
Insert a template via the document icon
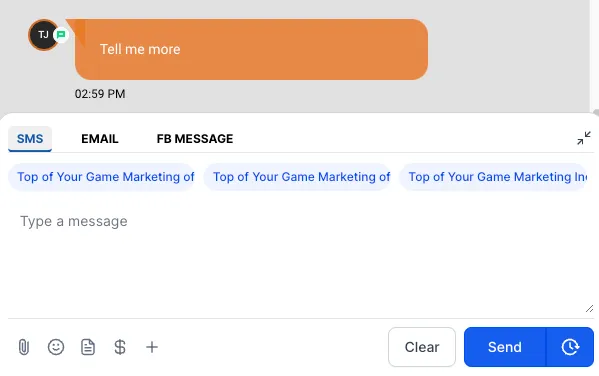pos(88,347)
